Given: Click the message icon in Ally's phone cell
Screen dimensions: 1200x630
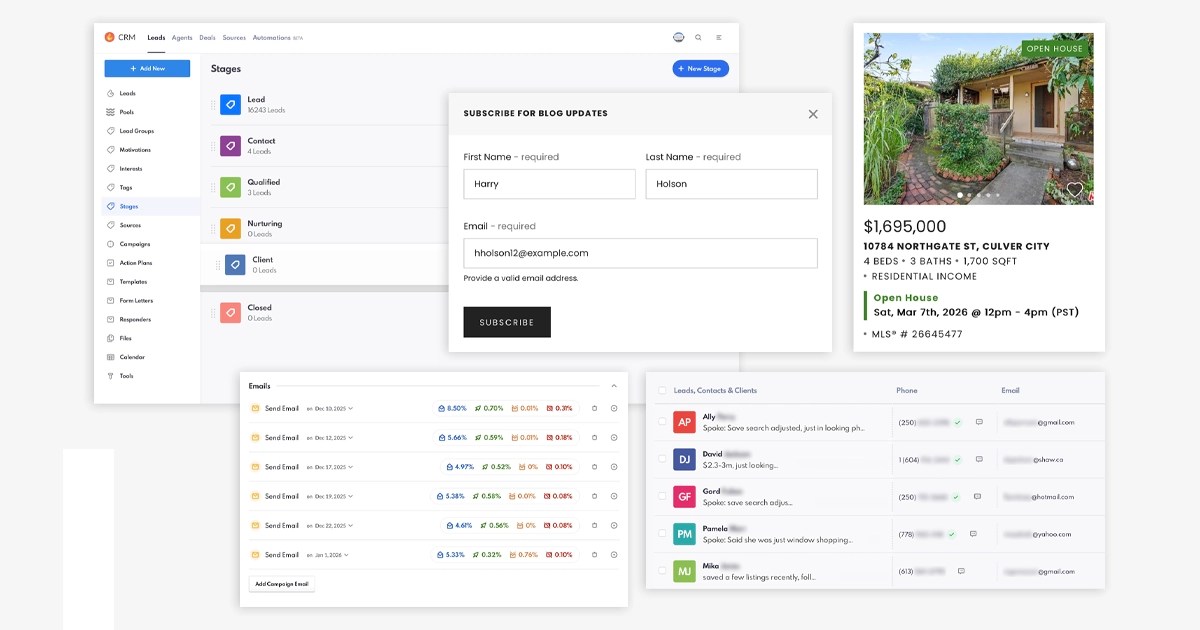Looking at the screenshot, I should click(x=979, y=422).
